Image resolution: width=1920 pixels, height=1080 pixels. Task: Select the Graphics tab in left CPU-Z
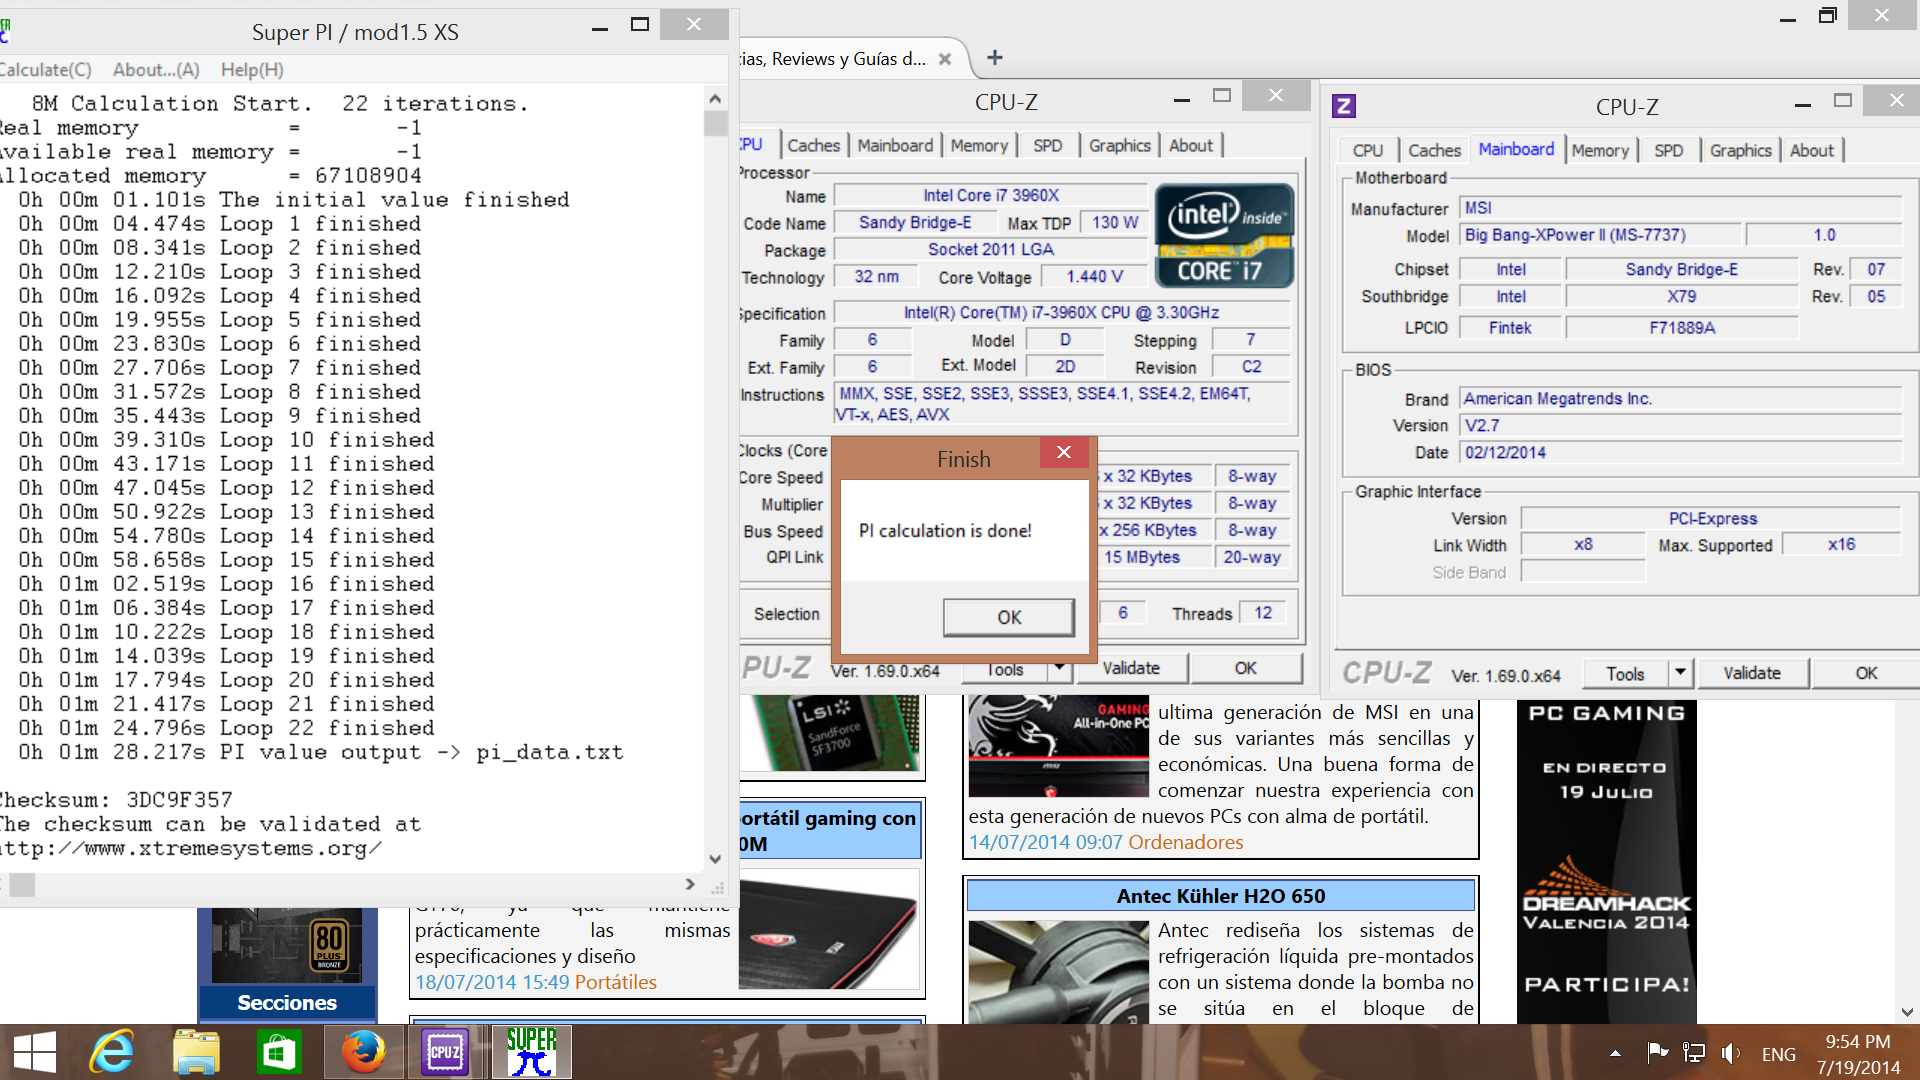pos(1119,145)
